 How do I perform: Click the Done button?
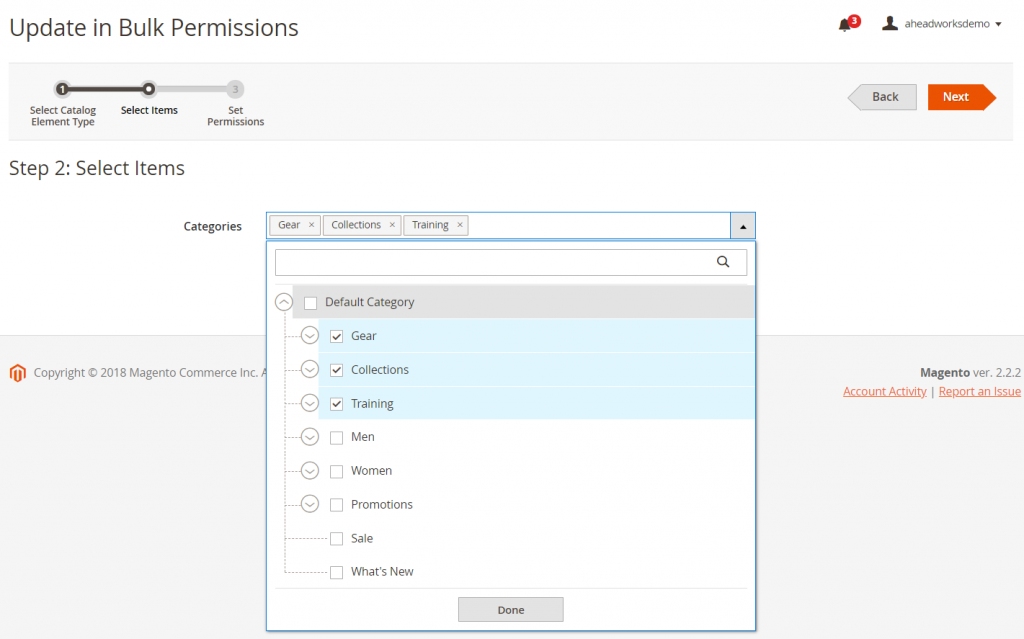click(510, 610)
